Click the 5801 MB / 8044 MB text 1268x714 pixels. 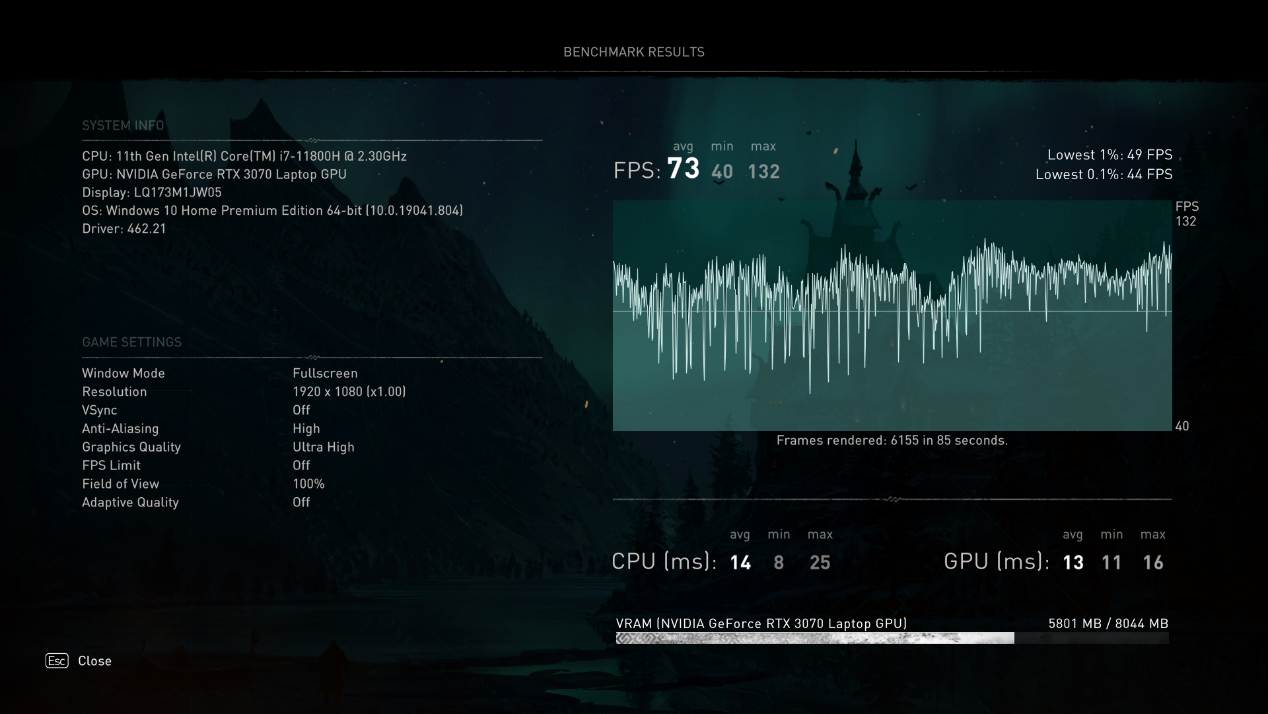[1108, 623]
